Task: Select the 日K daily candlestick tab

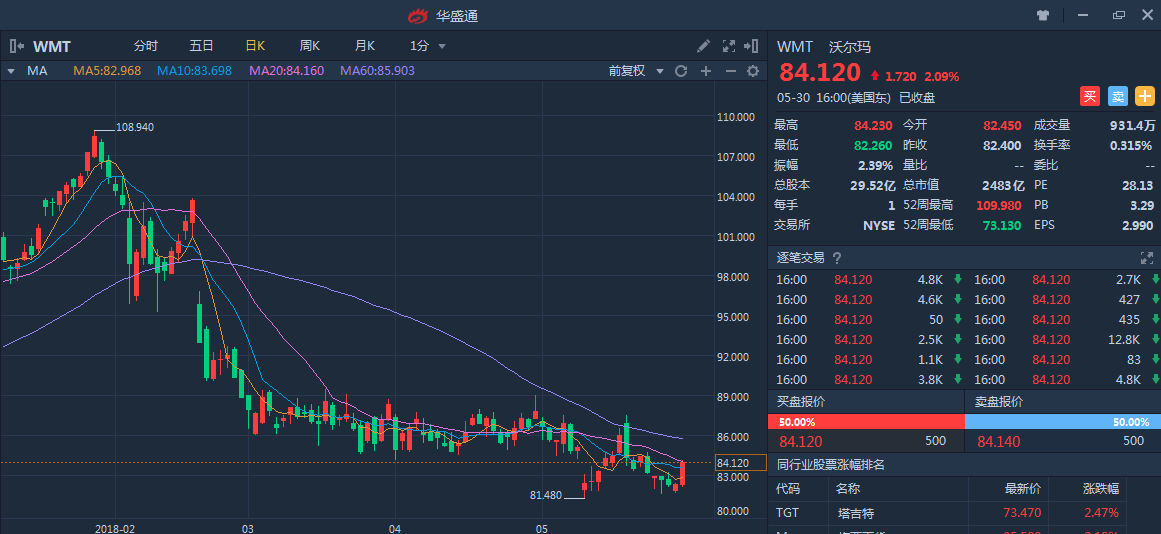Action: pyautogui.click(x=255, y=46)
